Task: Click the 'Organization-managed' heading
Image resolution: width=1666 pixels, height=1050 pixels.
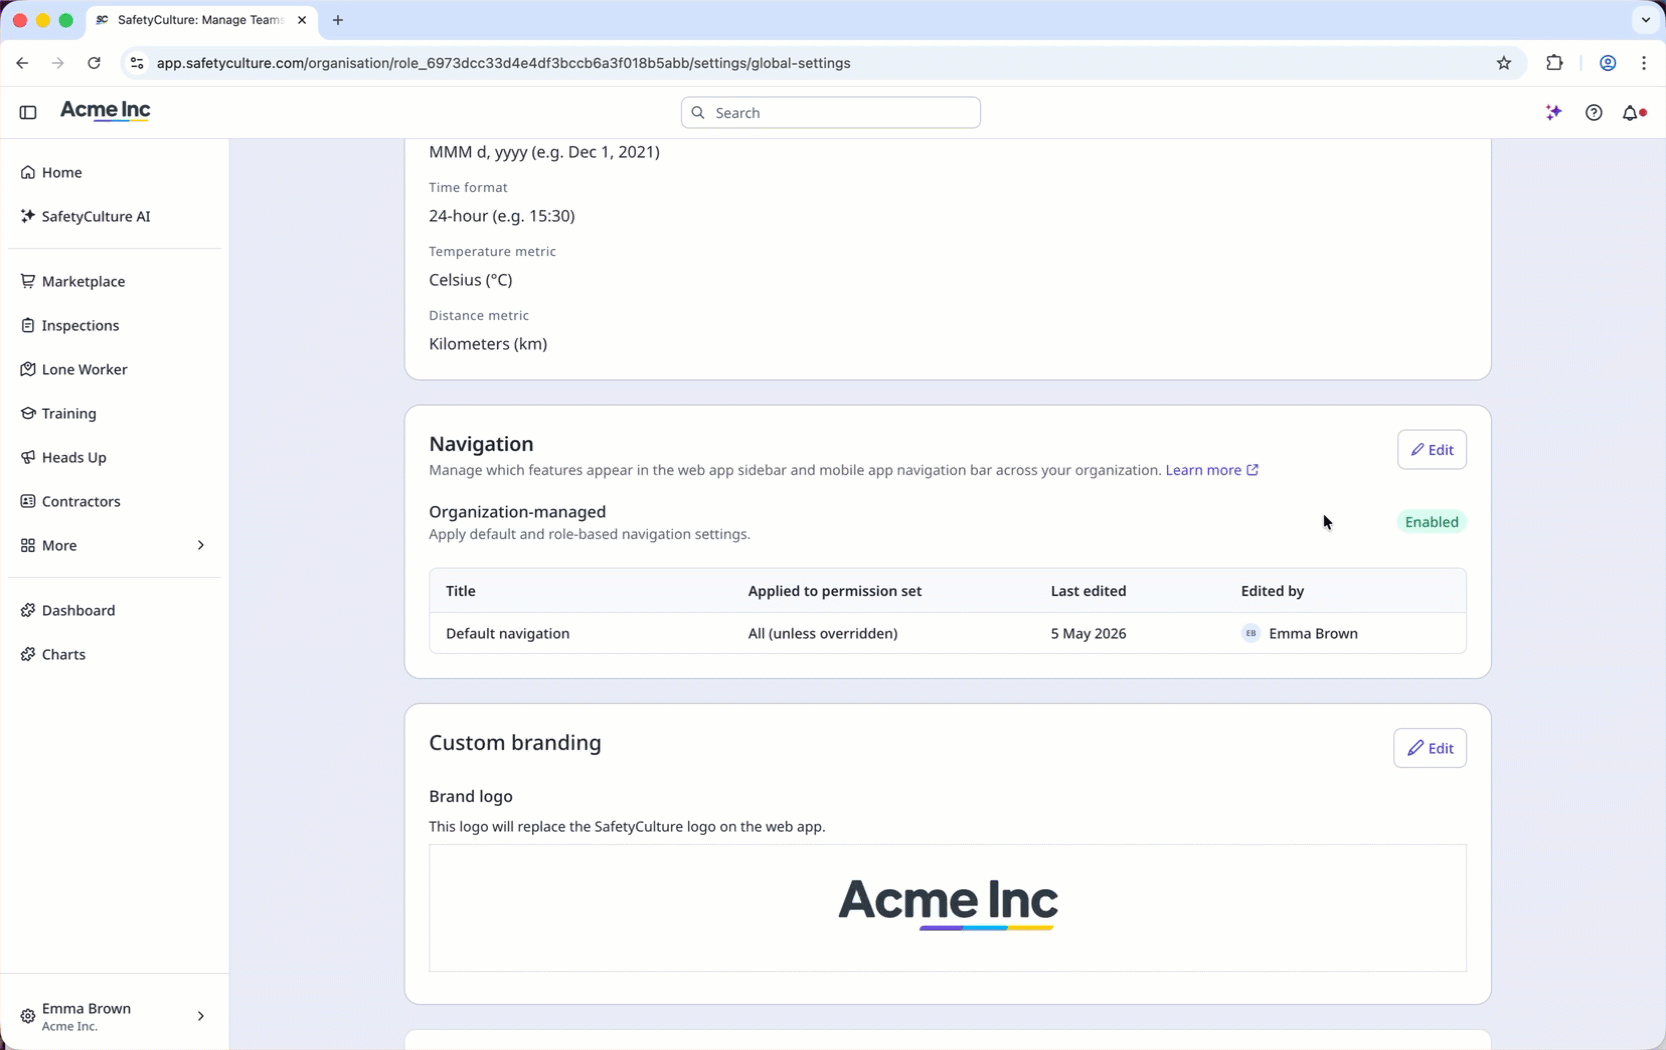Action: [x=517, y=512]
